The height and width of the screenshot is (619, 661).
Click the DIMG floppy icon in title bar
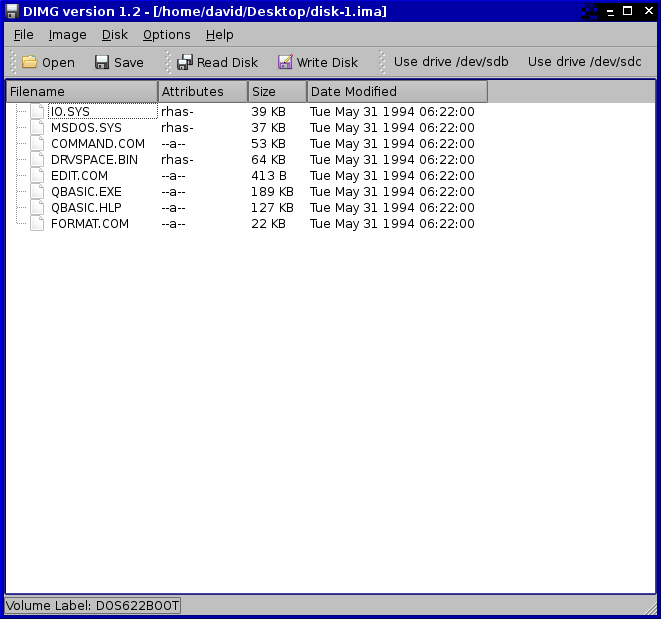12,11
